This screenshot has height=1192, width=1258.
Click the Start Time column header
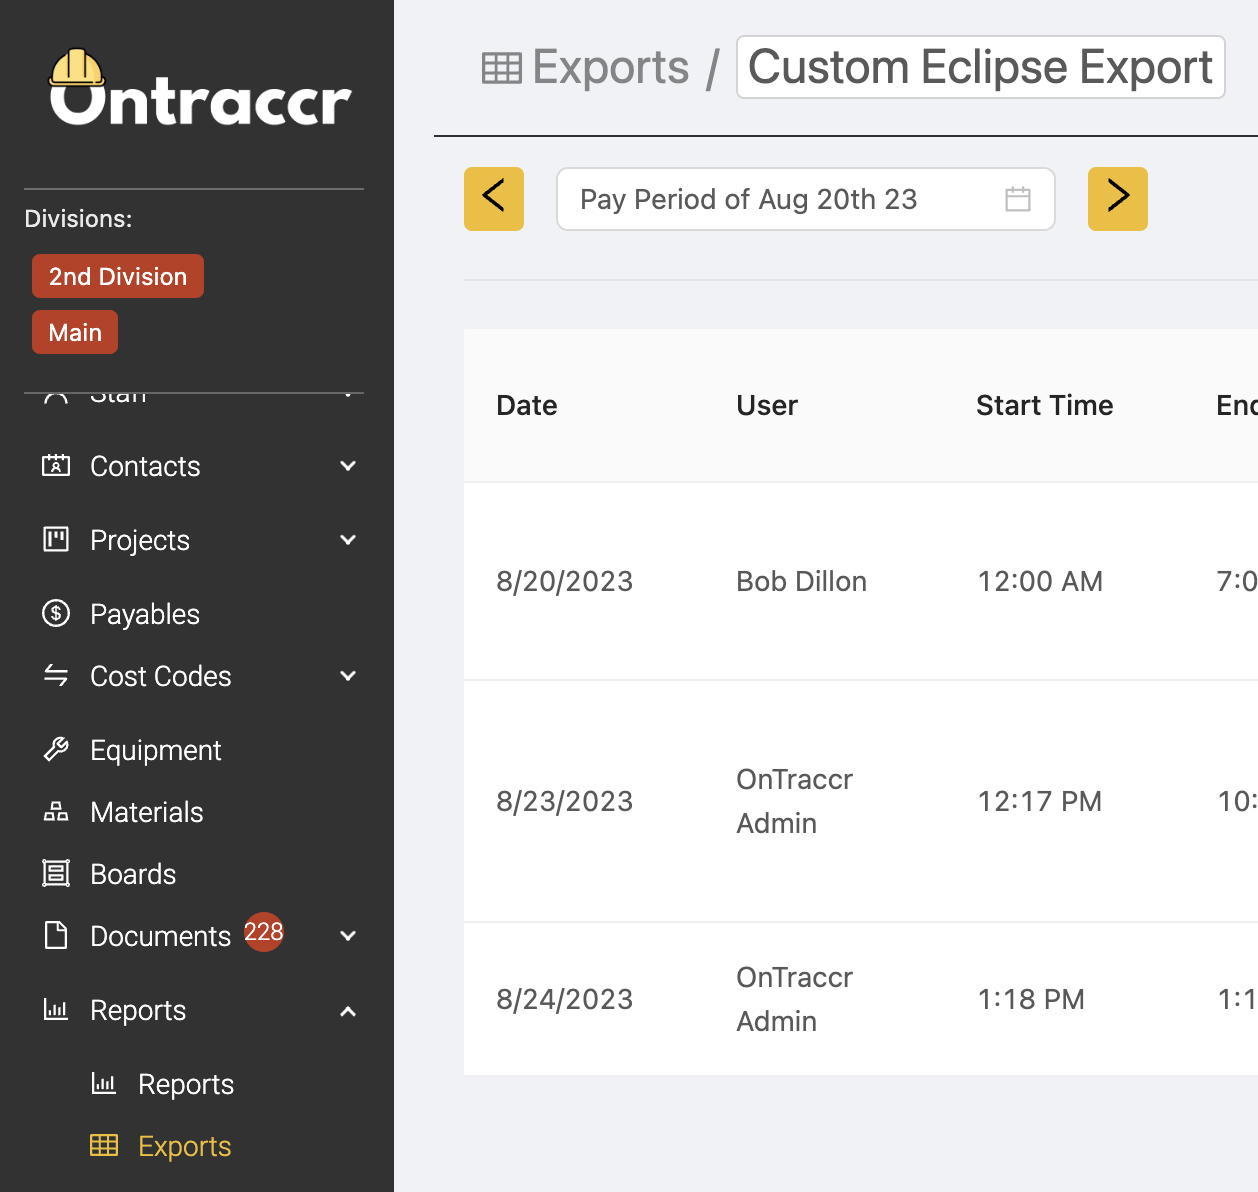1045,405
